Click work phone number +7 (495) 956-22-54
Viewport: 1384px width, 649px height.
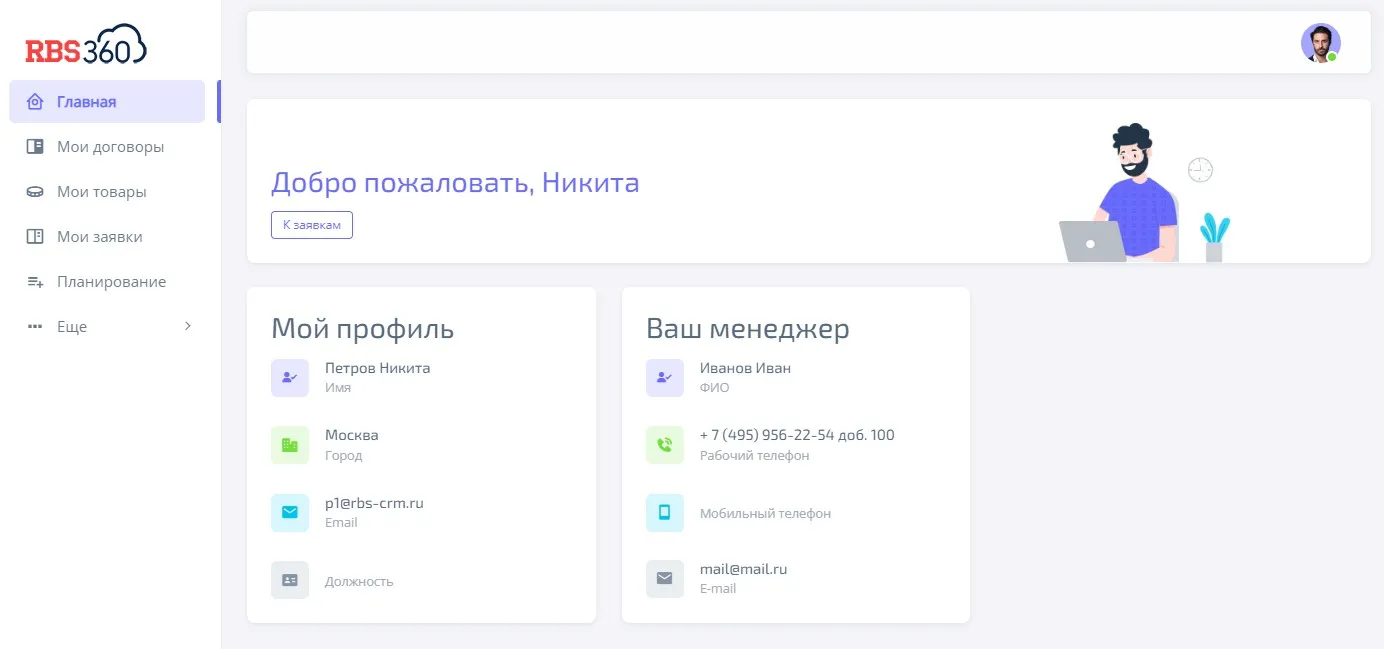pyautogui.click(x=797, y=435)
